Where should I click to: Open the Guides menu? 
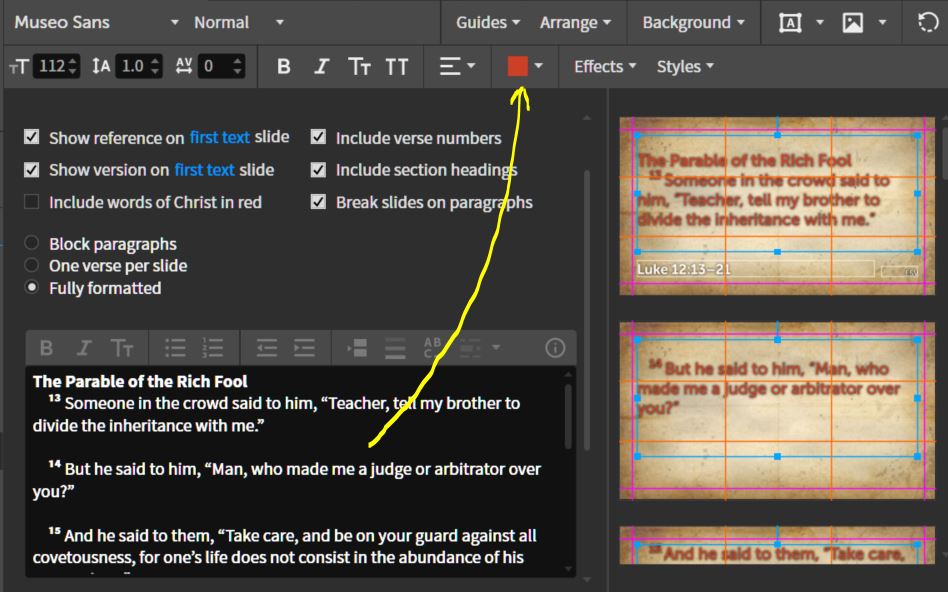point(488,22)
